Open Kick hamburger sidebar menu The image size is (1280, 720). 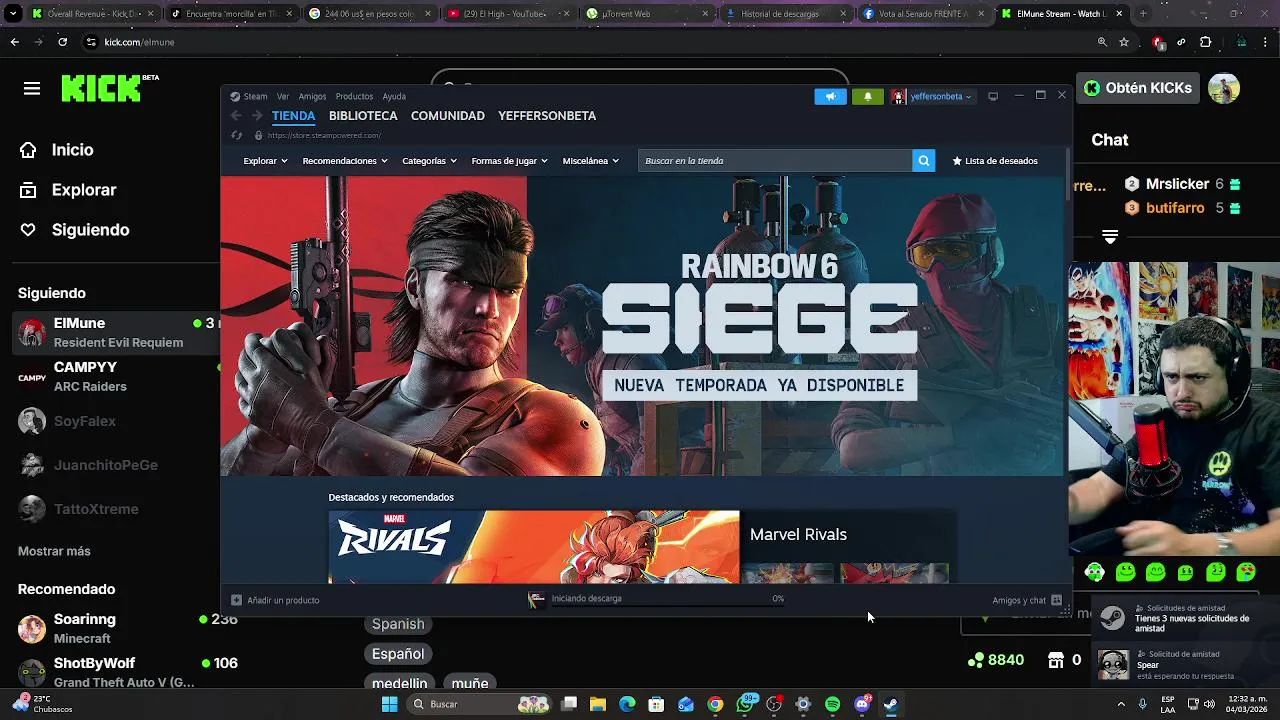point(32,89)
